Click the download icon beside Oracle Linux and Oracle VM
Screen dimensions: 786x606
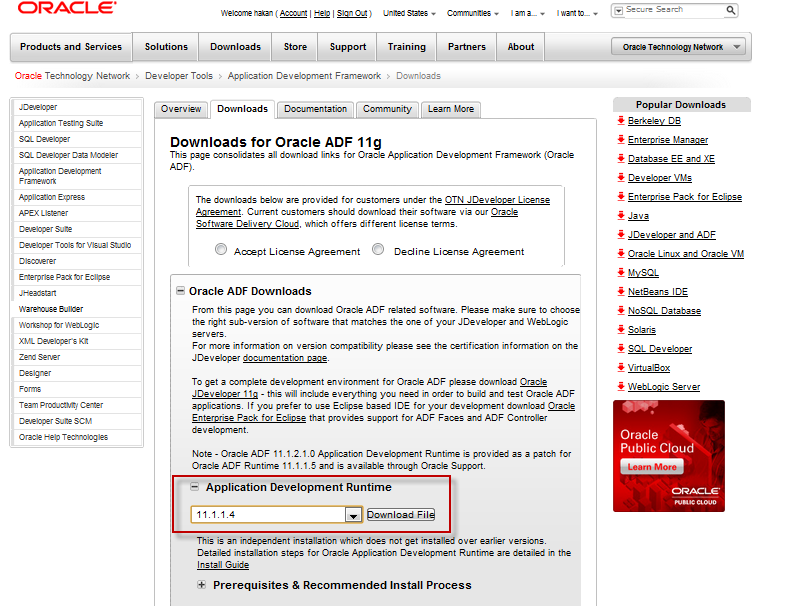click(x=621, y=253)
